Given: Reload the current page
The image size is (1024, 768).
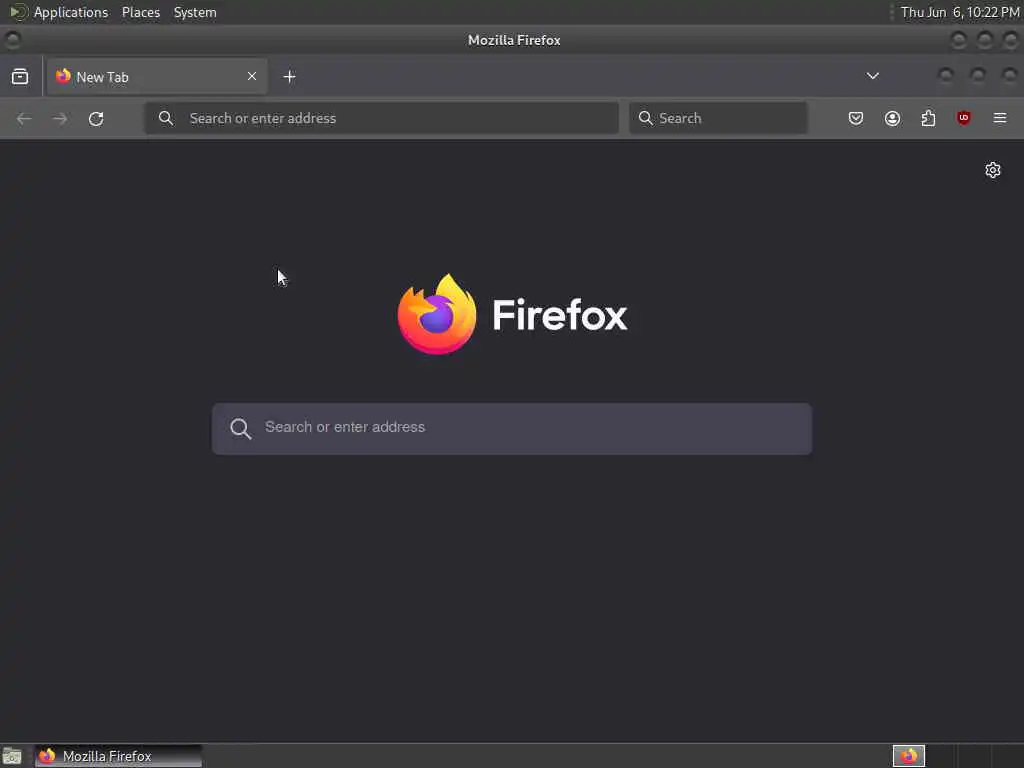Looking at the screenshot, I should 96,118.
